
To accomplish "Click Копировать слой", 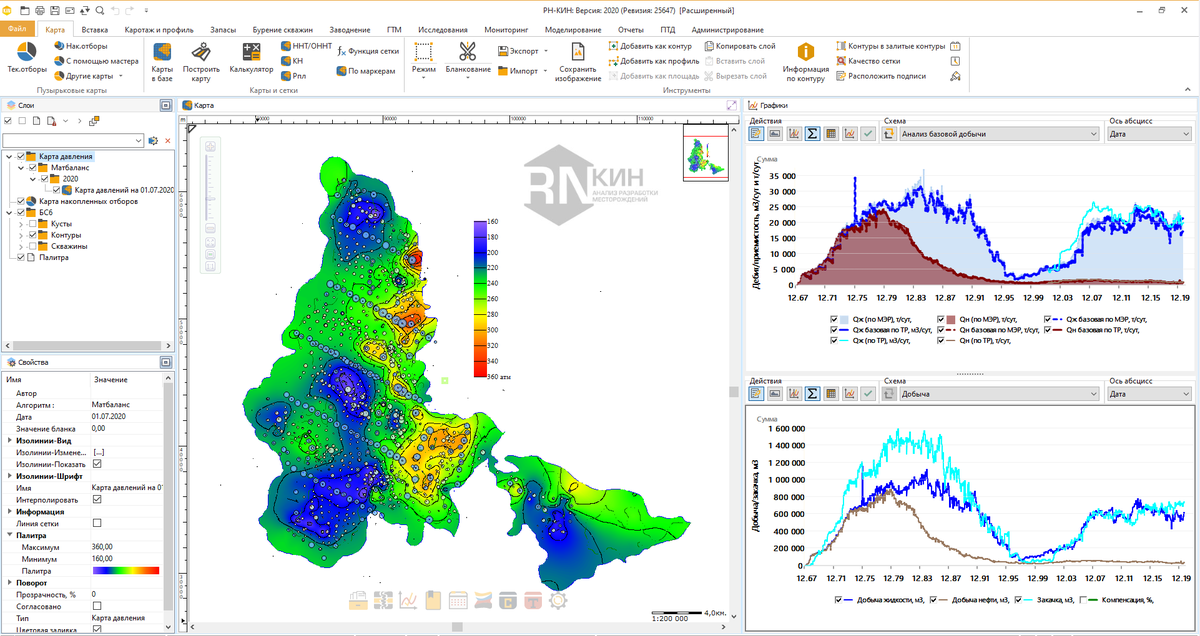I will [739, 46].
